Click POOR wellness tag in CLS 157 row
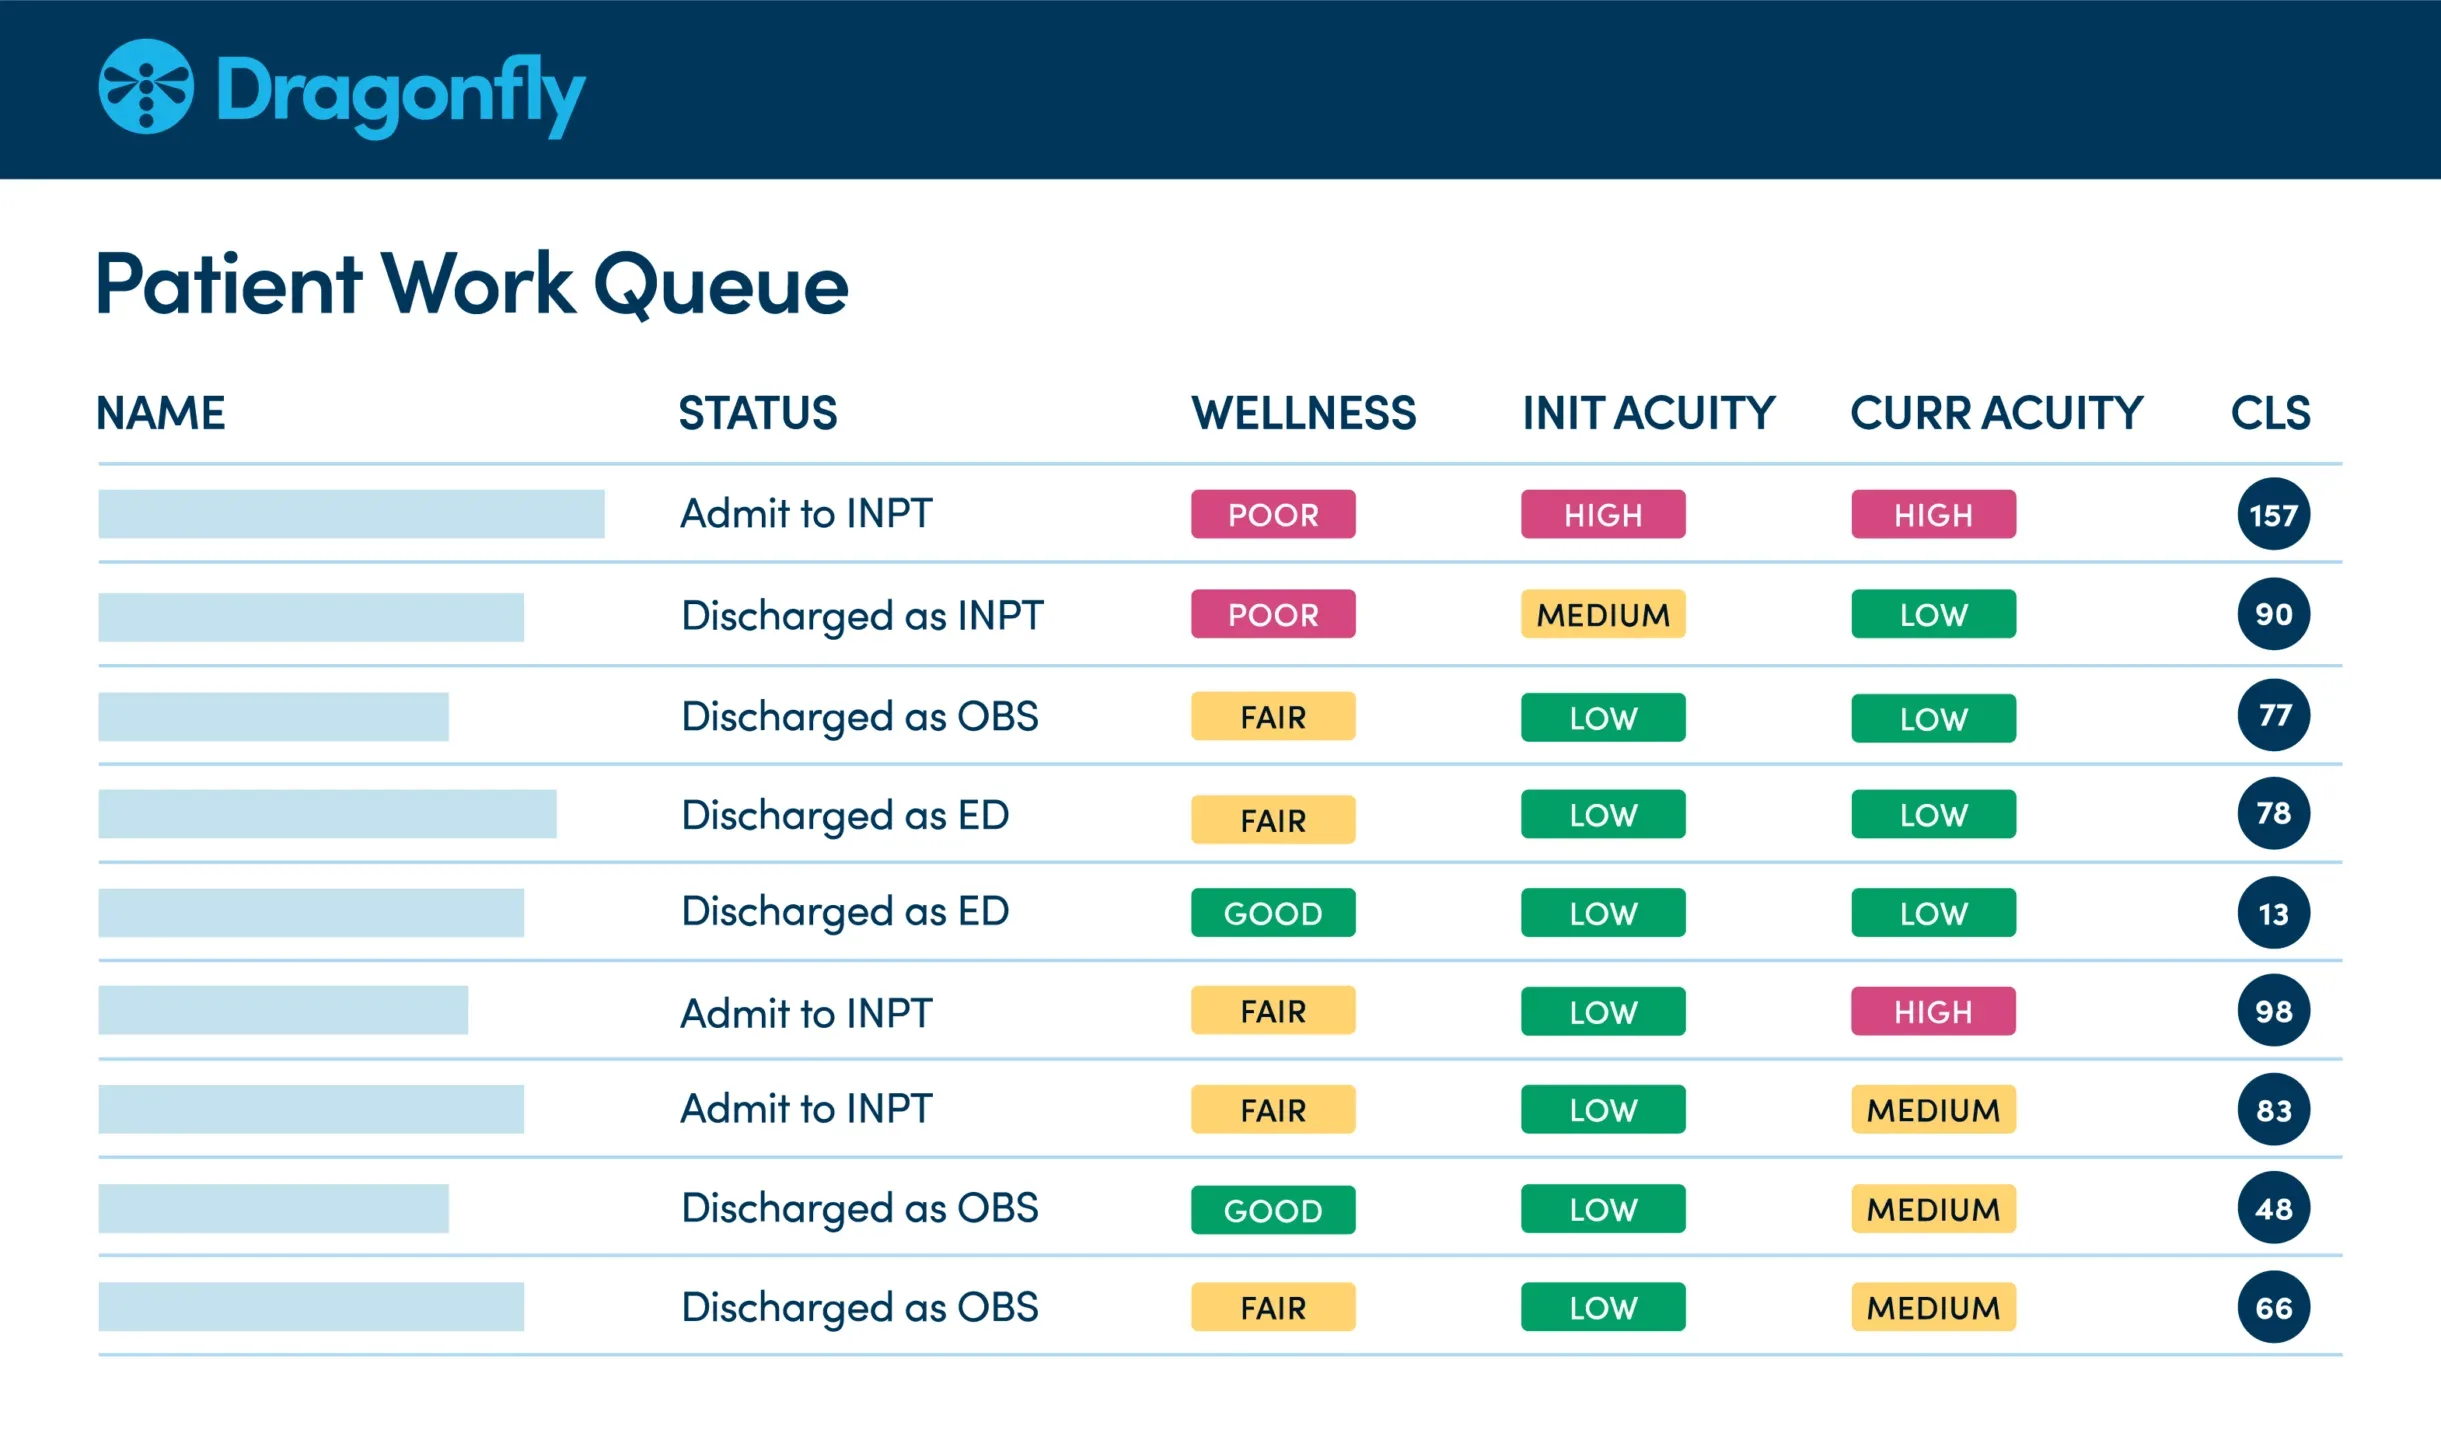2441x1440 pixels. 1273,514
